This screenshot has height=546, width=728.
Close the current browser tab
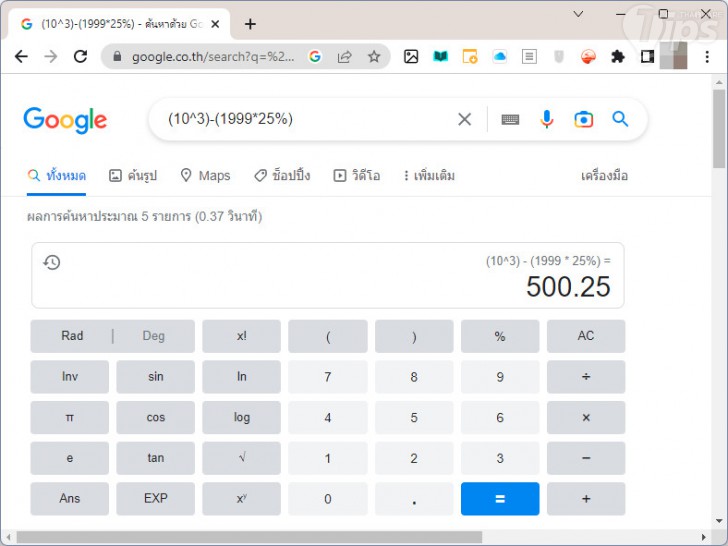215,24
